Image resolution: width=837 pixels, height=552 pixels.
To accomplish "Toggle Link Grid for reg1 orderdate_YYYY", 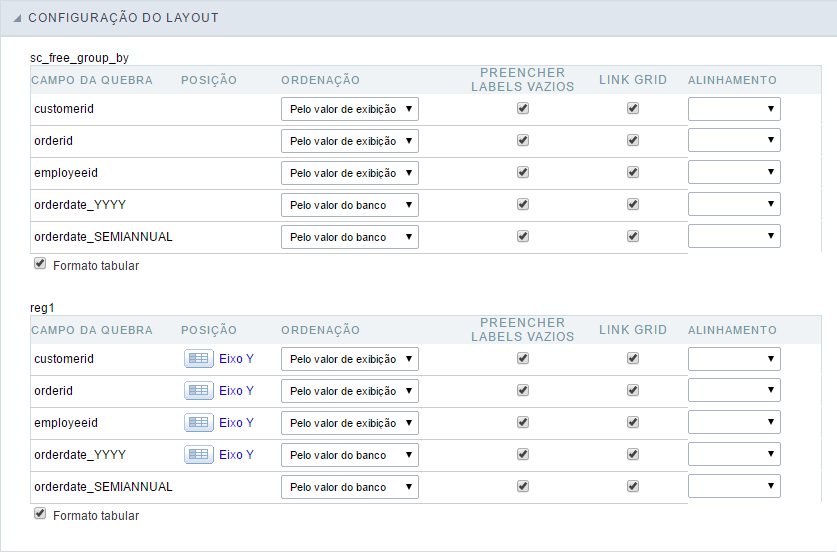I will click(633, 454).
